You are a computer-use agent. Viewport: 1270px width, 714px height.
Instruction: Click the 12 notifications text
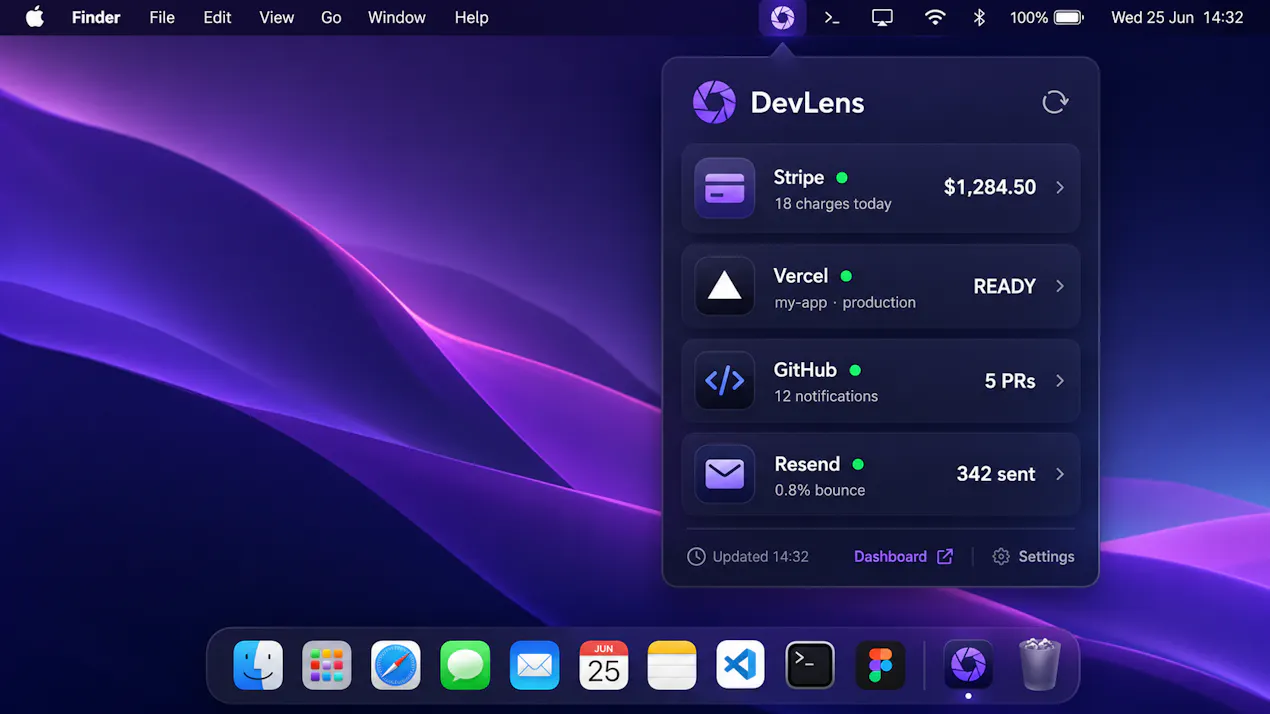pos(826,396)
